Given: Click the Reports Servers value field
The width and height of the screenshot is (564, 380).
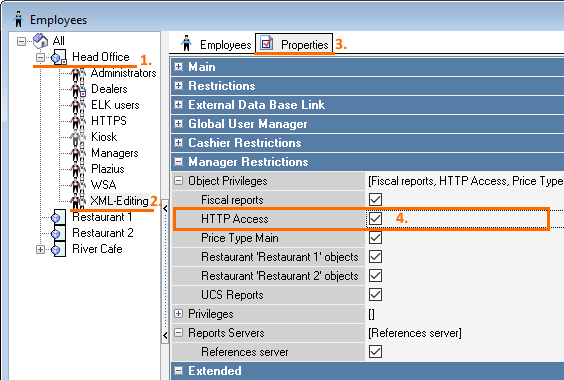Looking at the screenshot, I should 465,333.
